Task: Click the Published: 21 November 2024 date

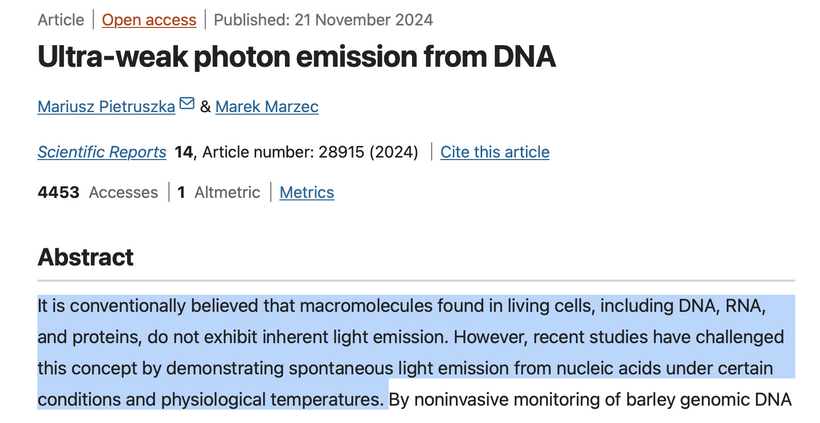Action: pyautogui.click(x=323, y=20)
